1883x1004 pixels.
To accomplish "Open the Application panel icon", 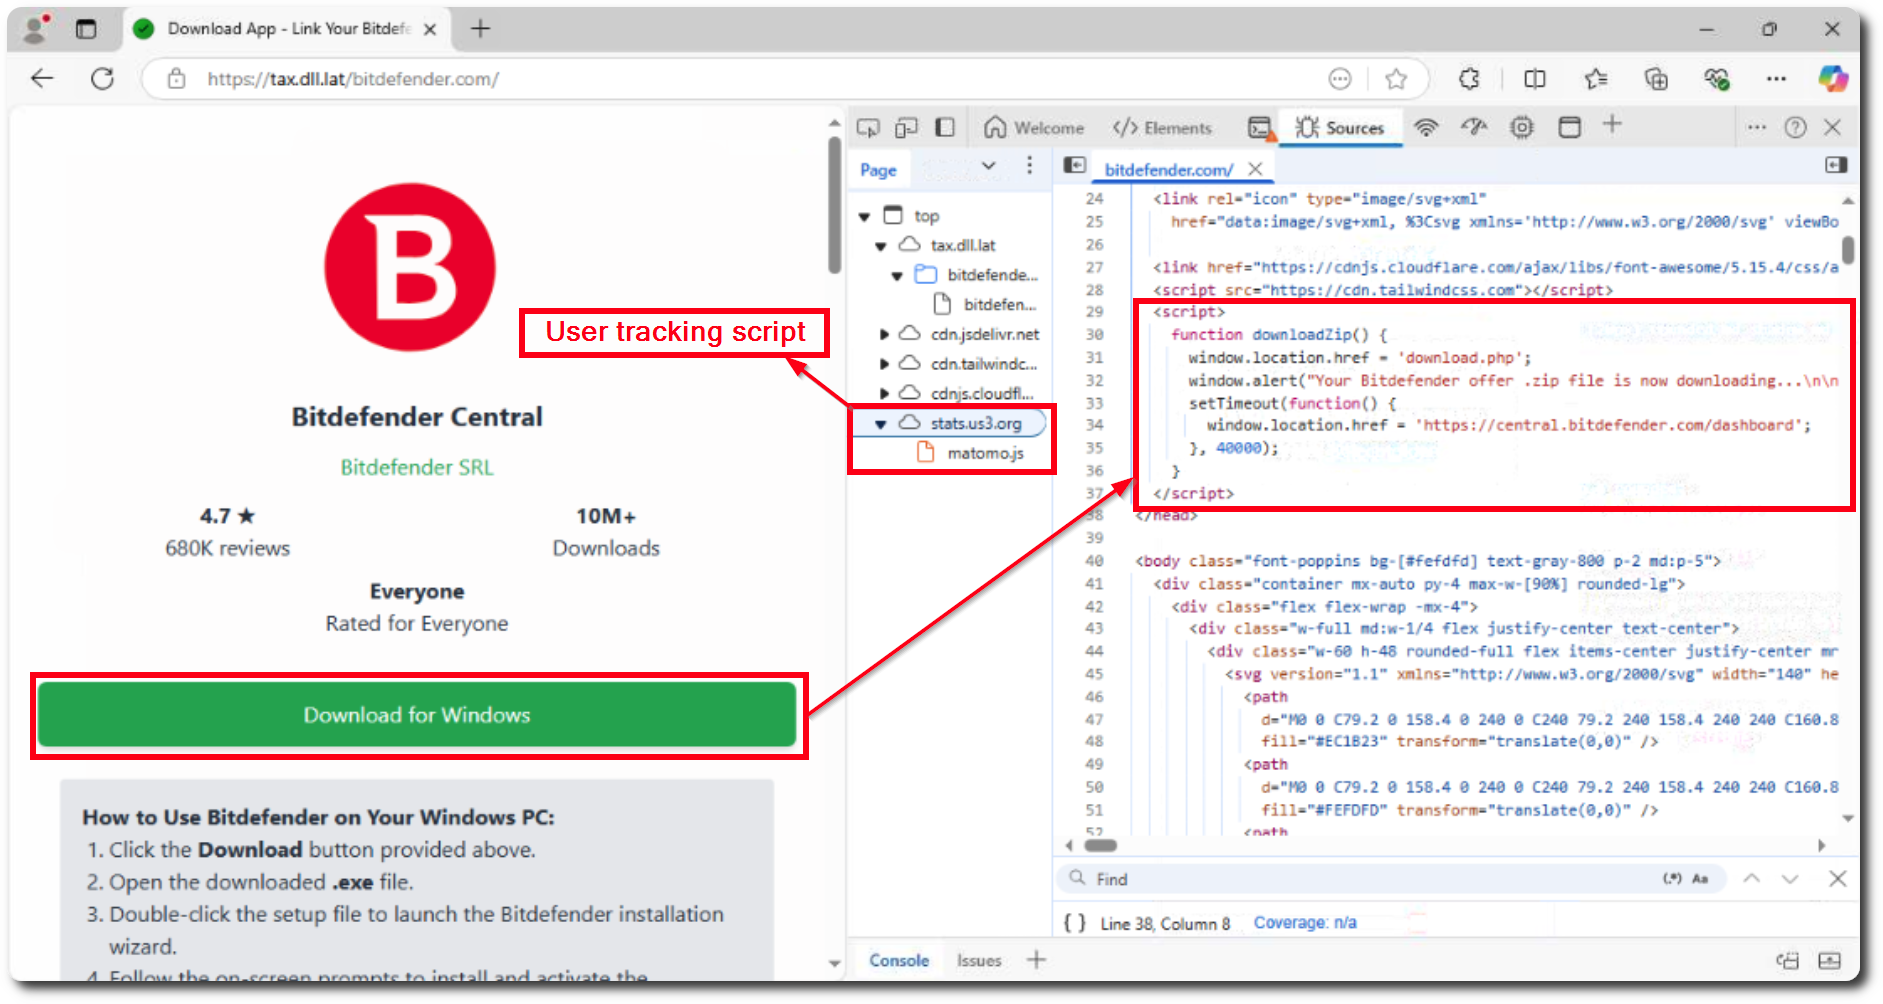I will (1569, 127).
